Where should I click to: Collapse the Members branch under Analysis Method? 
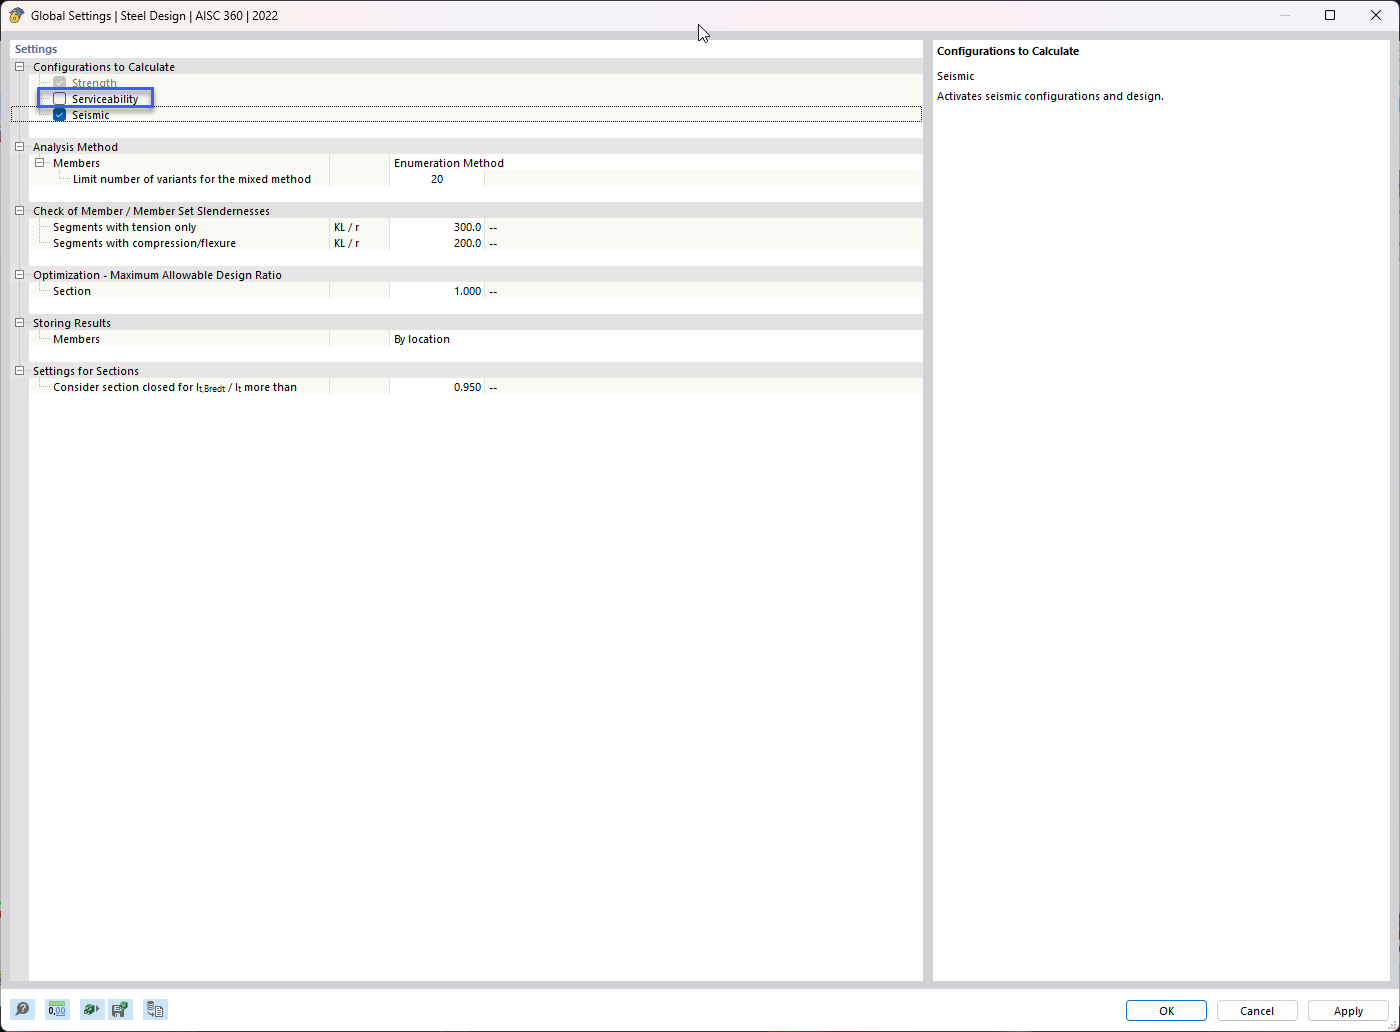pos(40,162)
